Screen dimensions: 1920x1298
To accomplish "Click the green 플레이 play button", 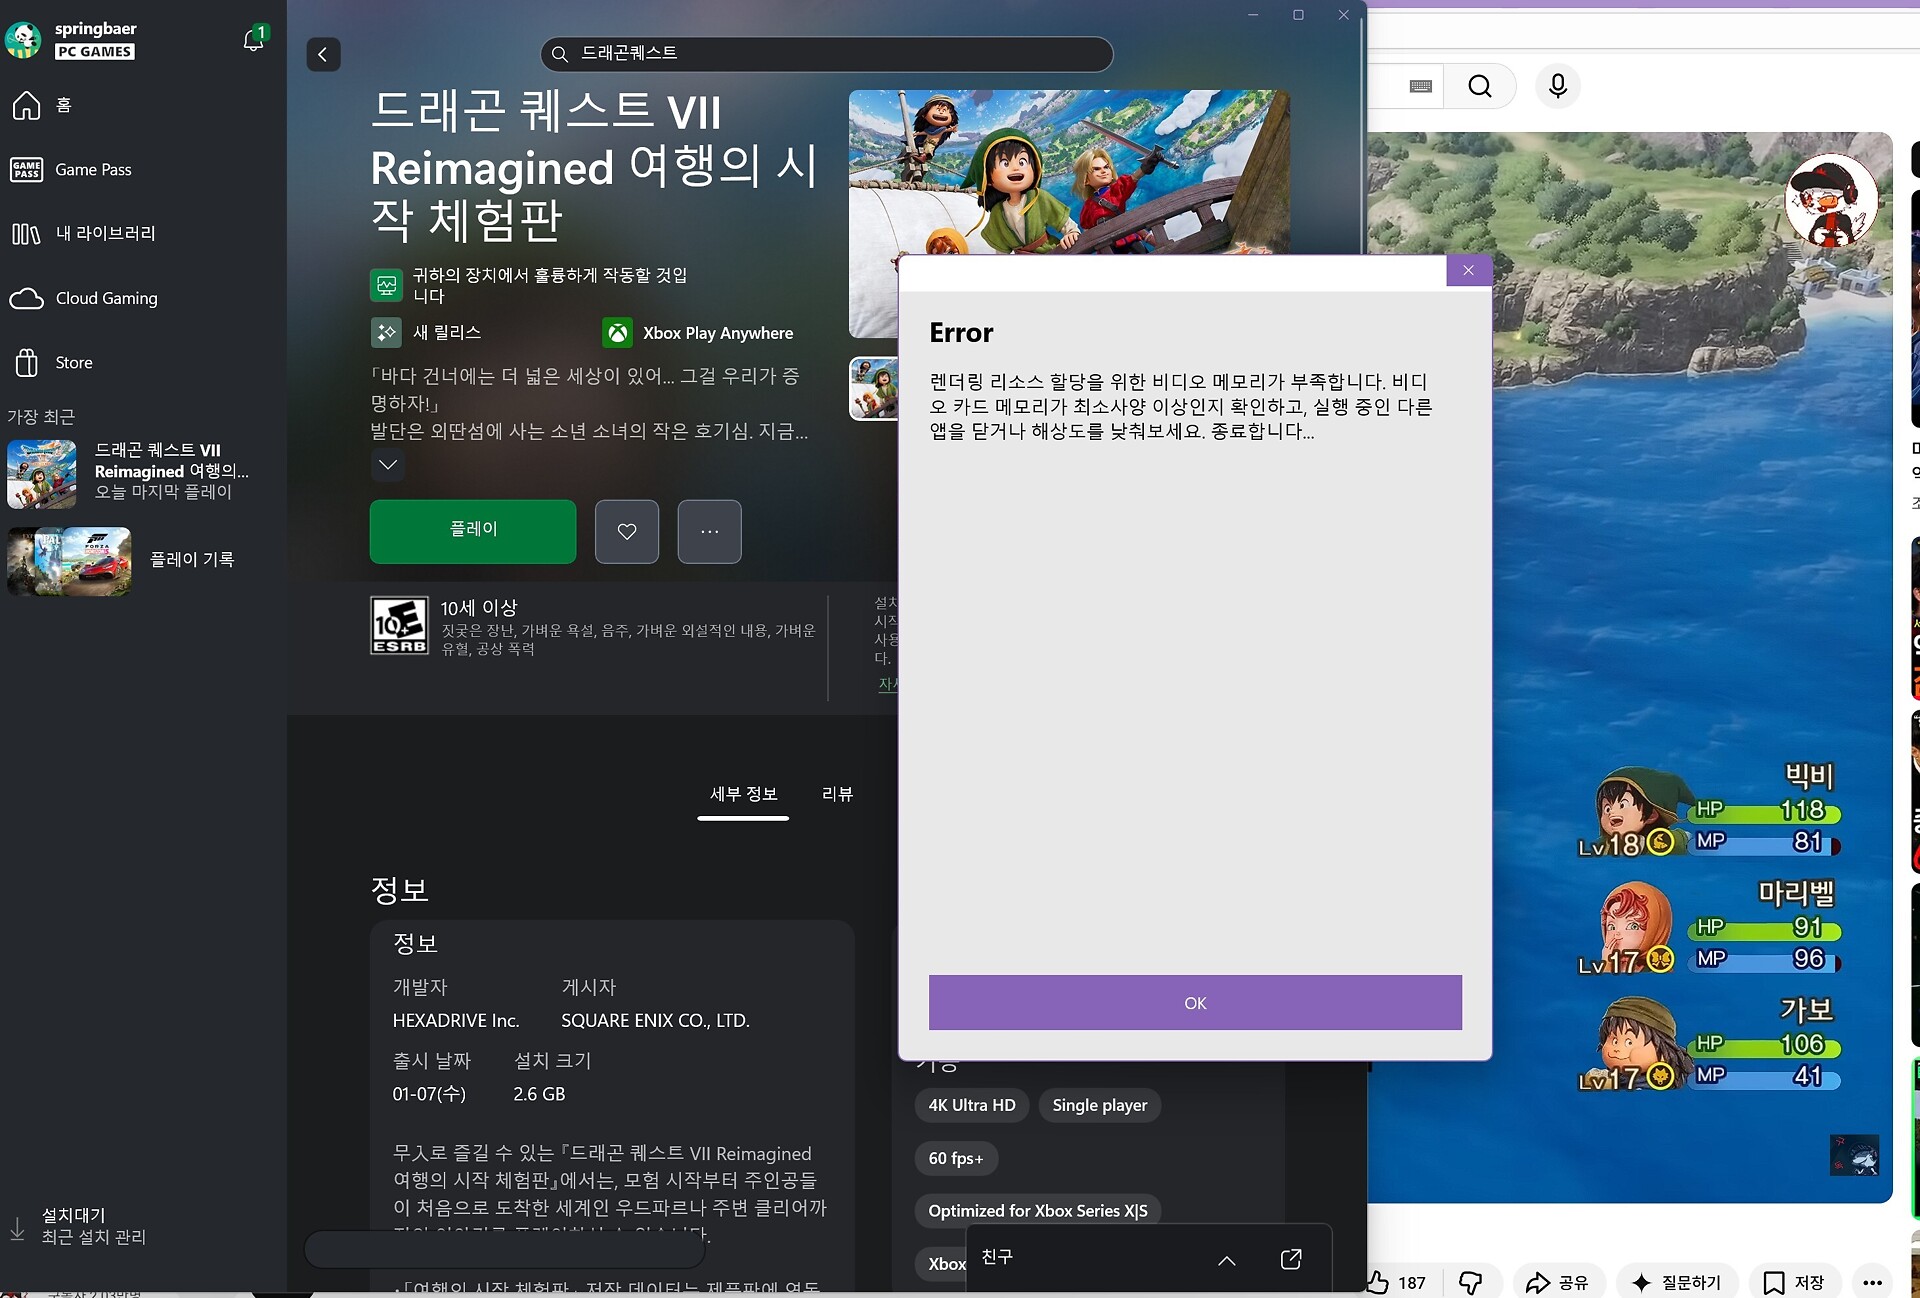I will [473, 531].
